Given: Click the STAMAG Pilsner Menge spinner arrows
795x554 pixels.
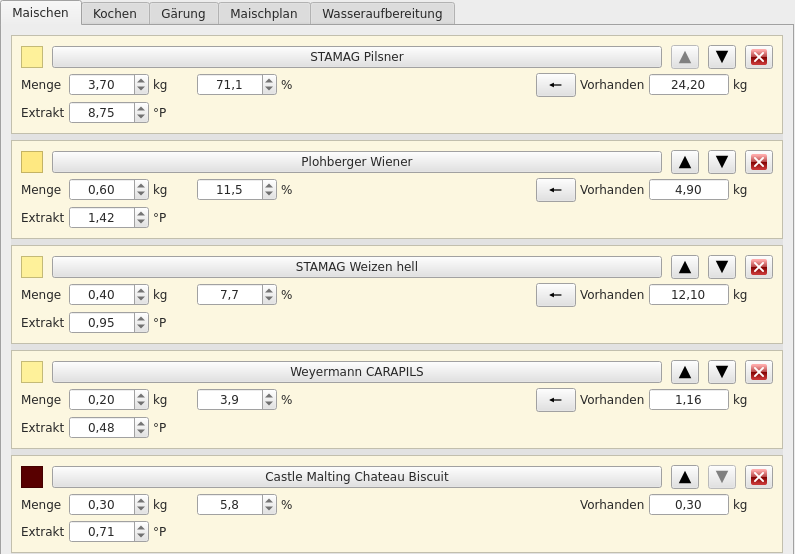Looking at the screenshot, I should pos(141,85).
